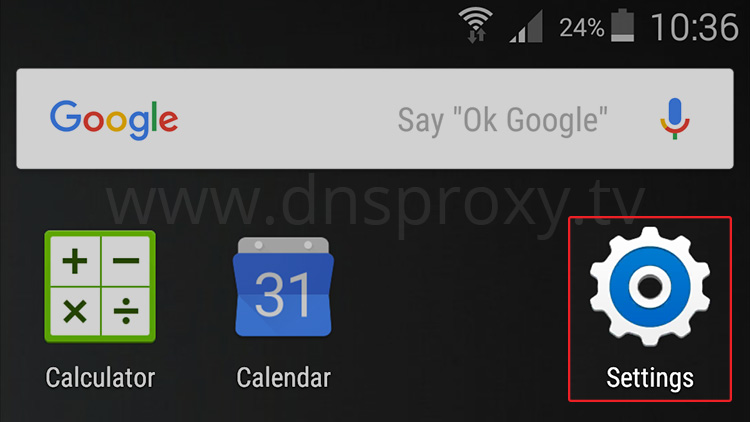Launch the Calculator app icon
The width and height of the screenshot is (750, 422).
pos(100,287)
